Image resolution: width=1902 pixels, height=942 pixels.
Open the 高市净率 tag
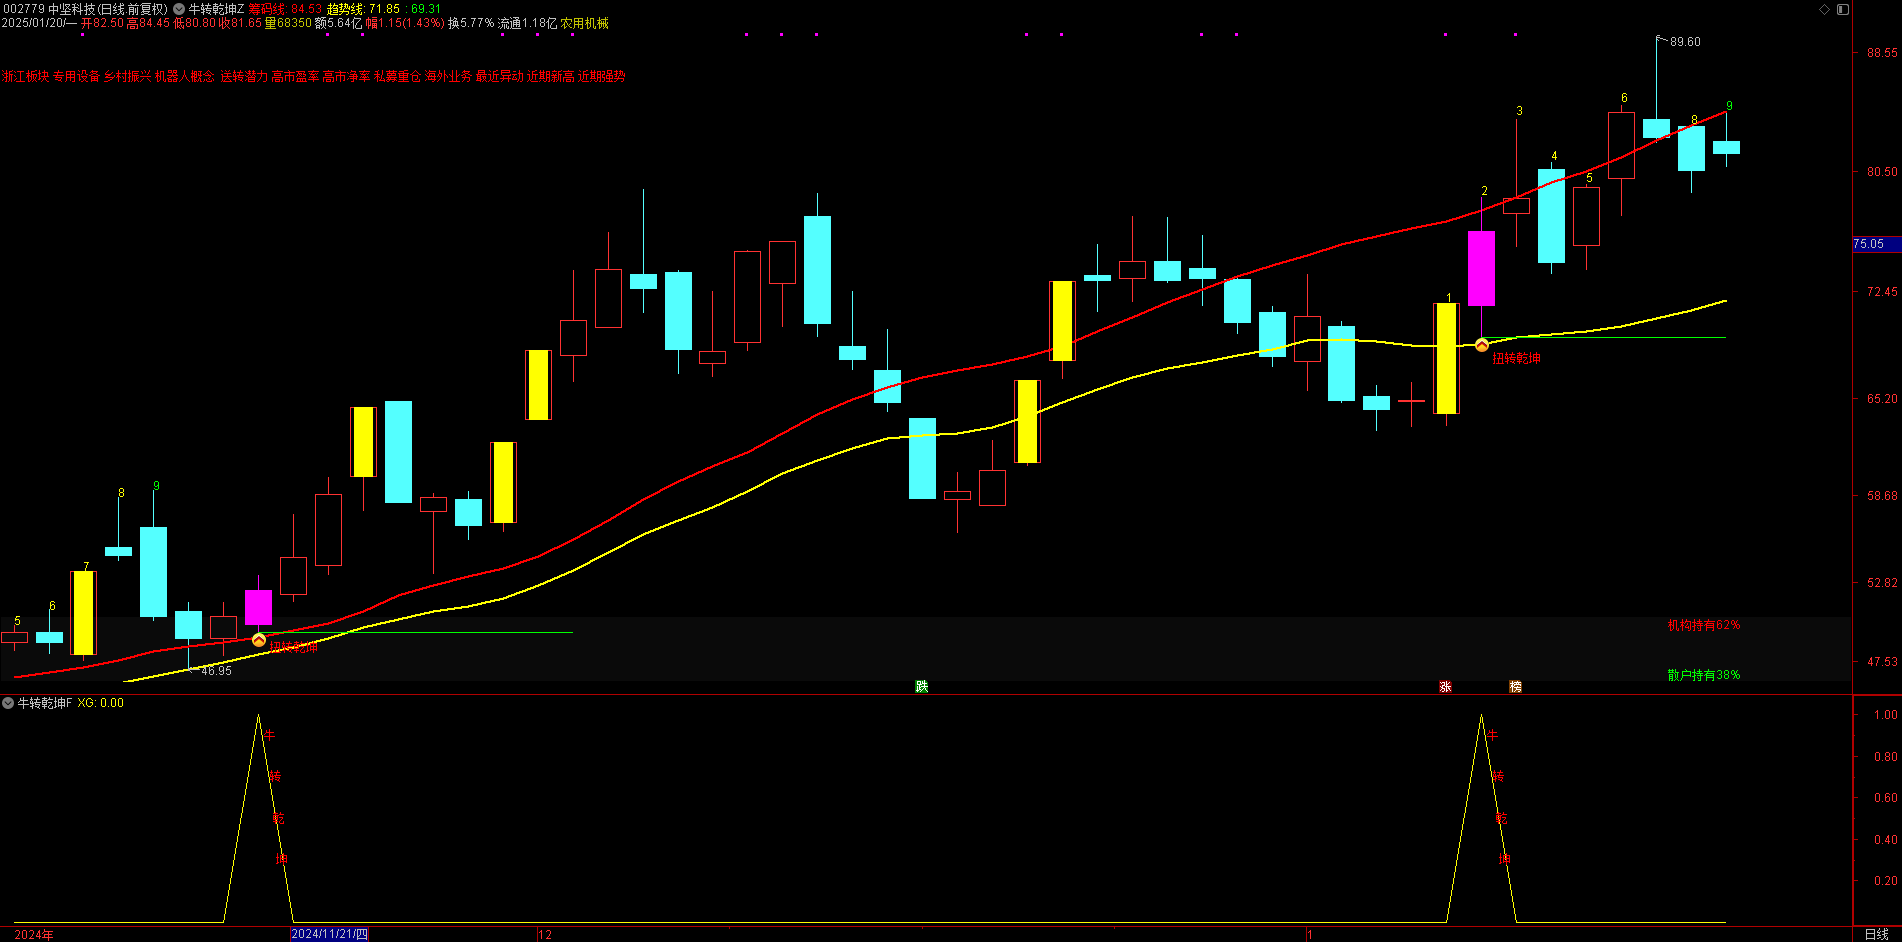click(346, 76)
